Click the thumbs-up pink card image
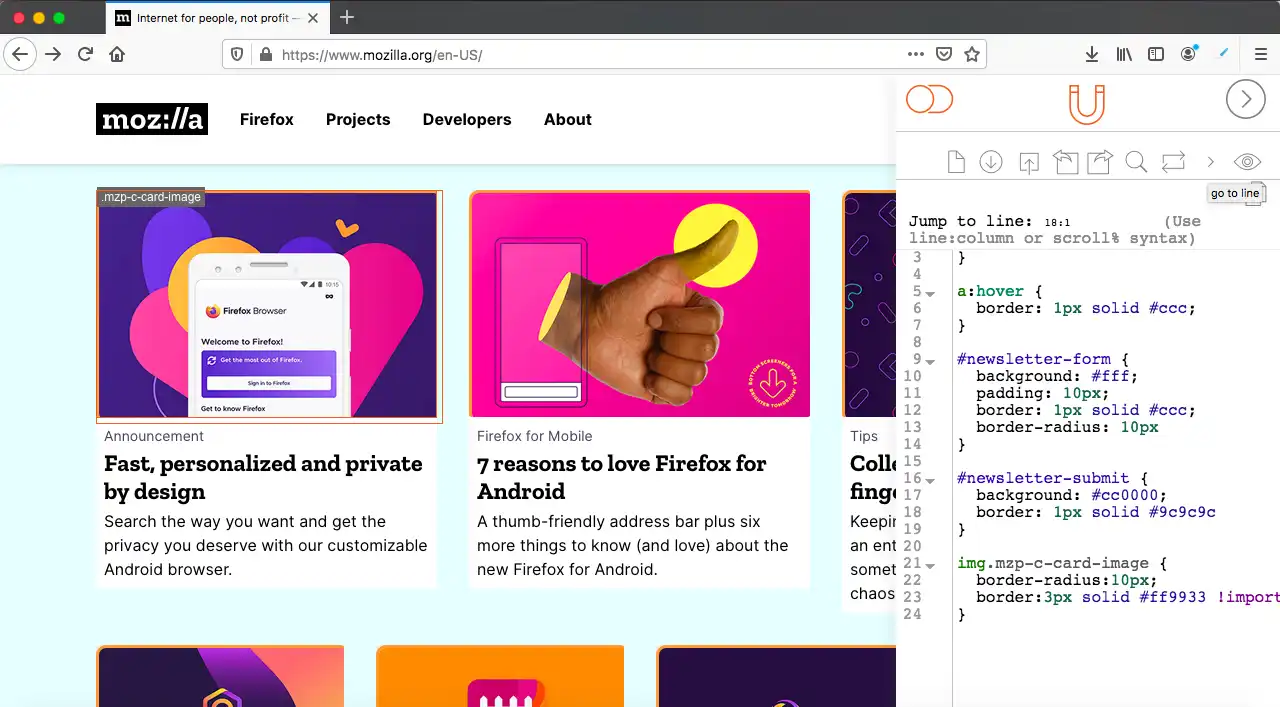 pos(640,304)
